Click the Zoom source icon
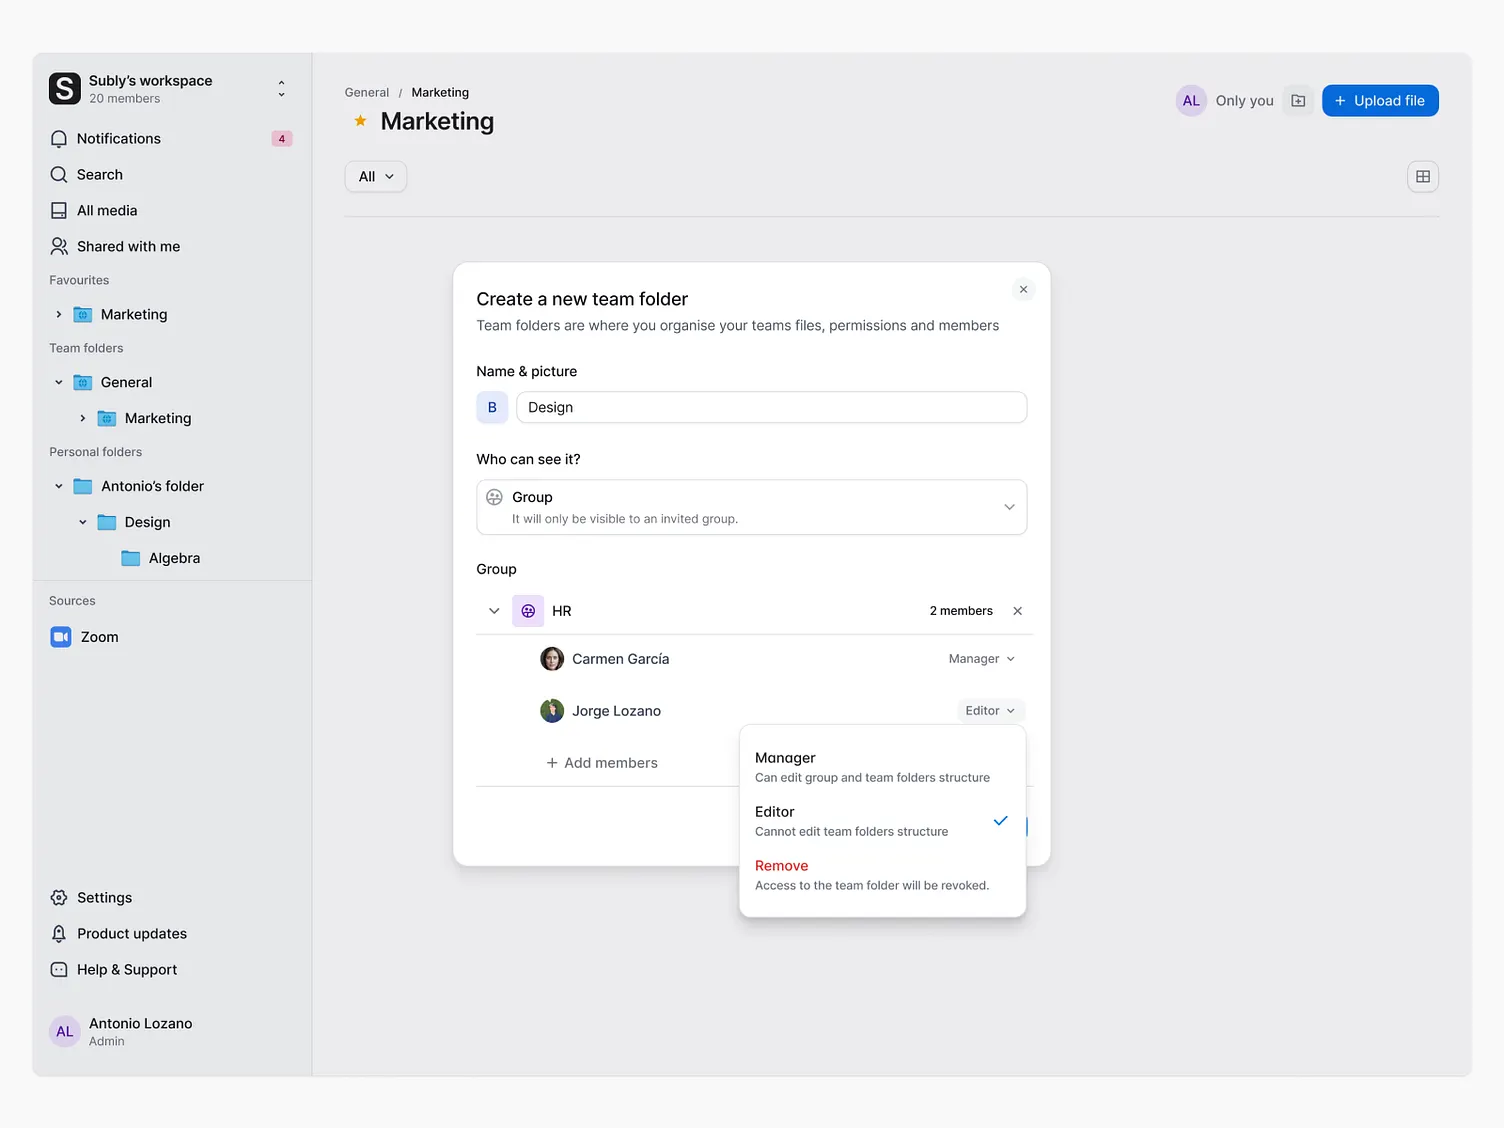 (61, 636)
